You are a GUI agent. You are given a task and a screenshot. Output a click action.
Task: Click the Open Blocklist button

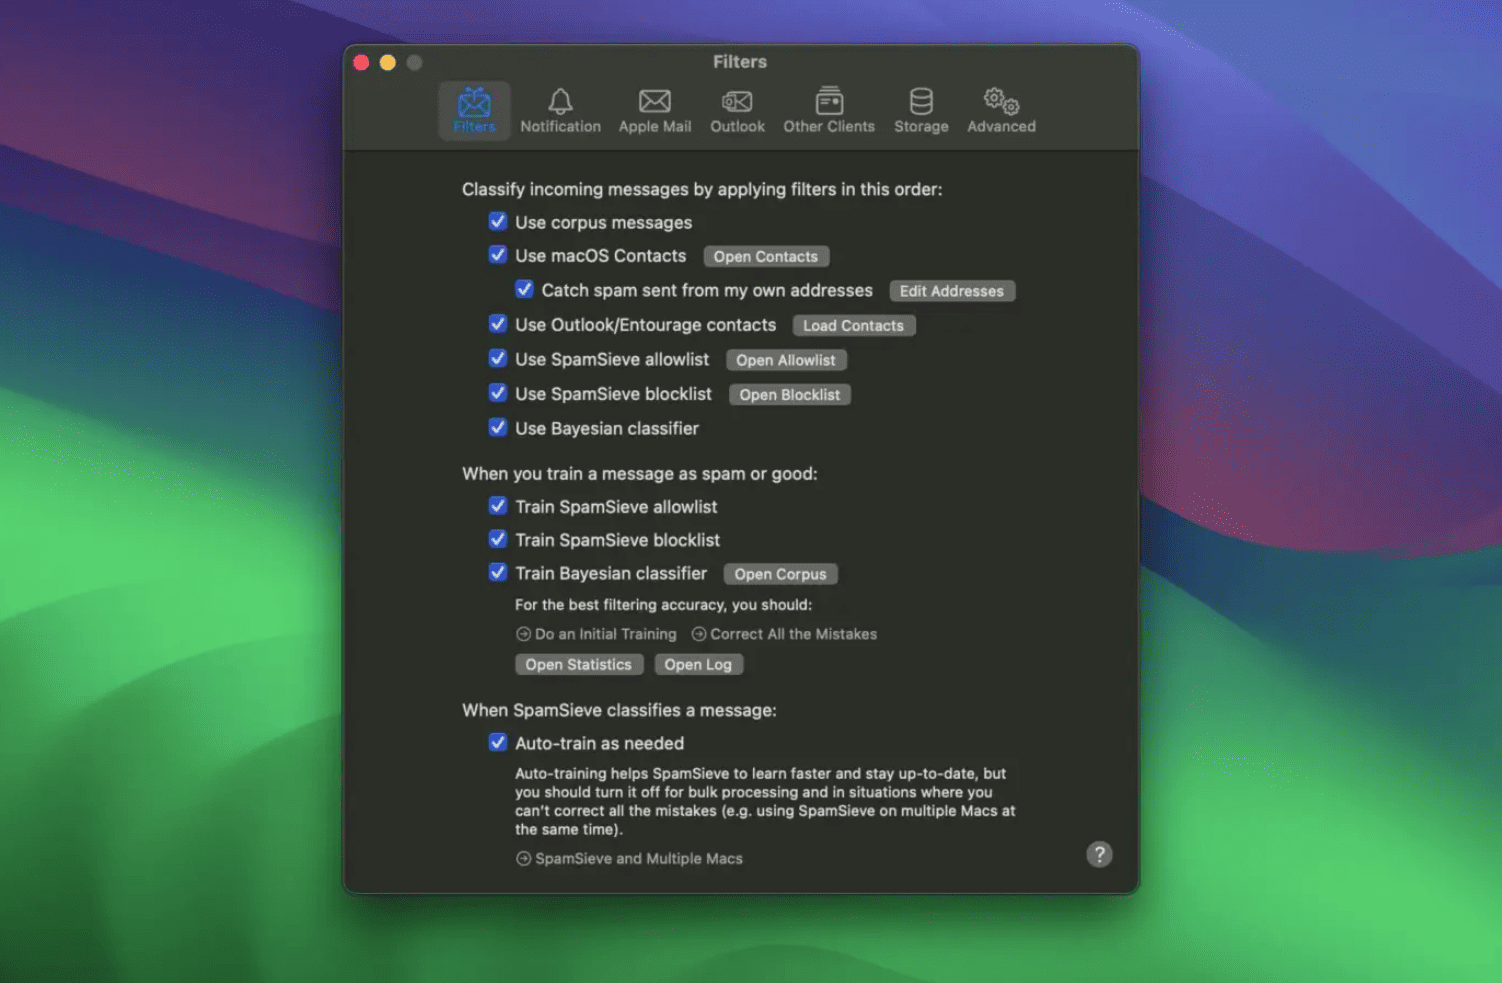790,395
